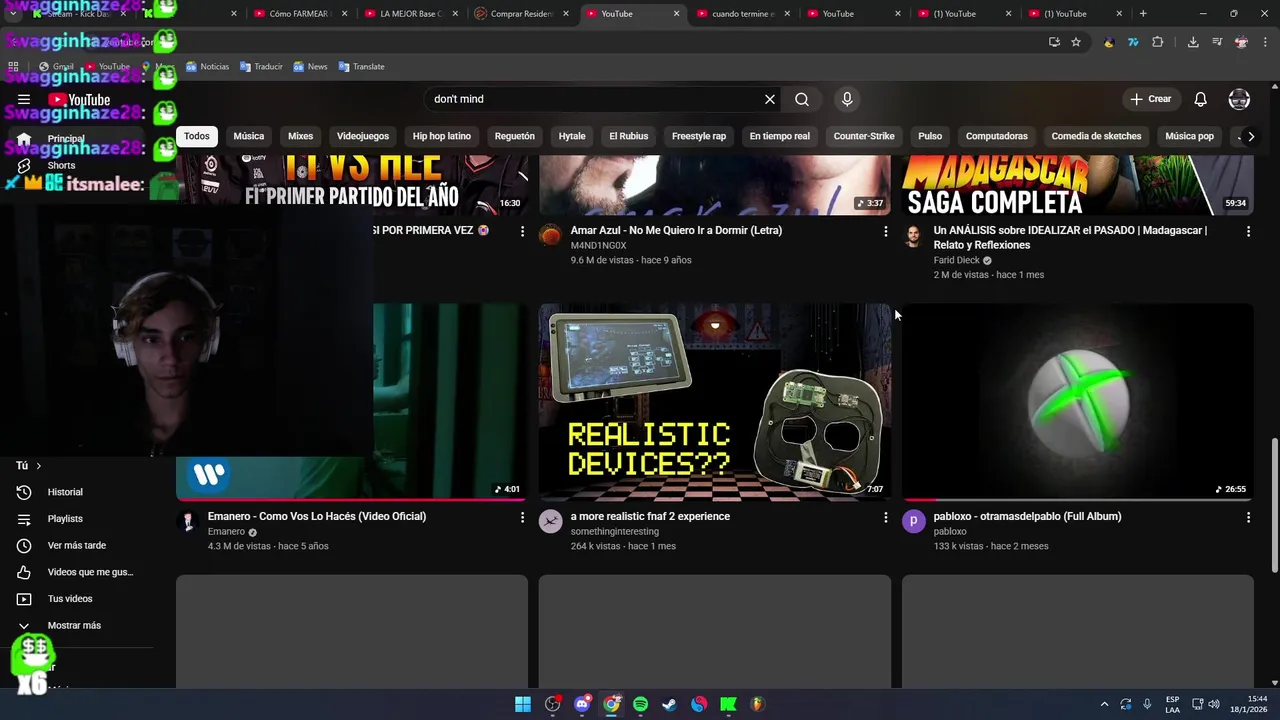
Task: Clear the search box with the X
Action: [770, 99]
